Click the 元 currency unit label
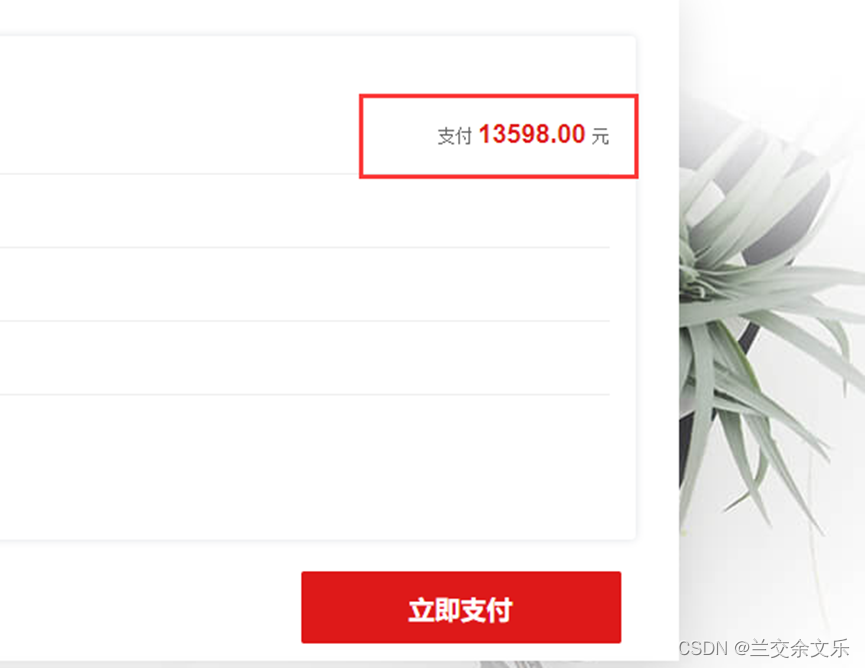This screenshot has height=668, width=865. 600,136
